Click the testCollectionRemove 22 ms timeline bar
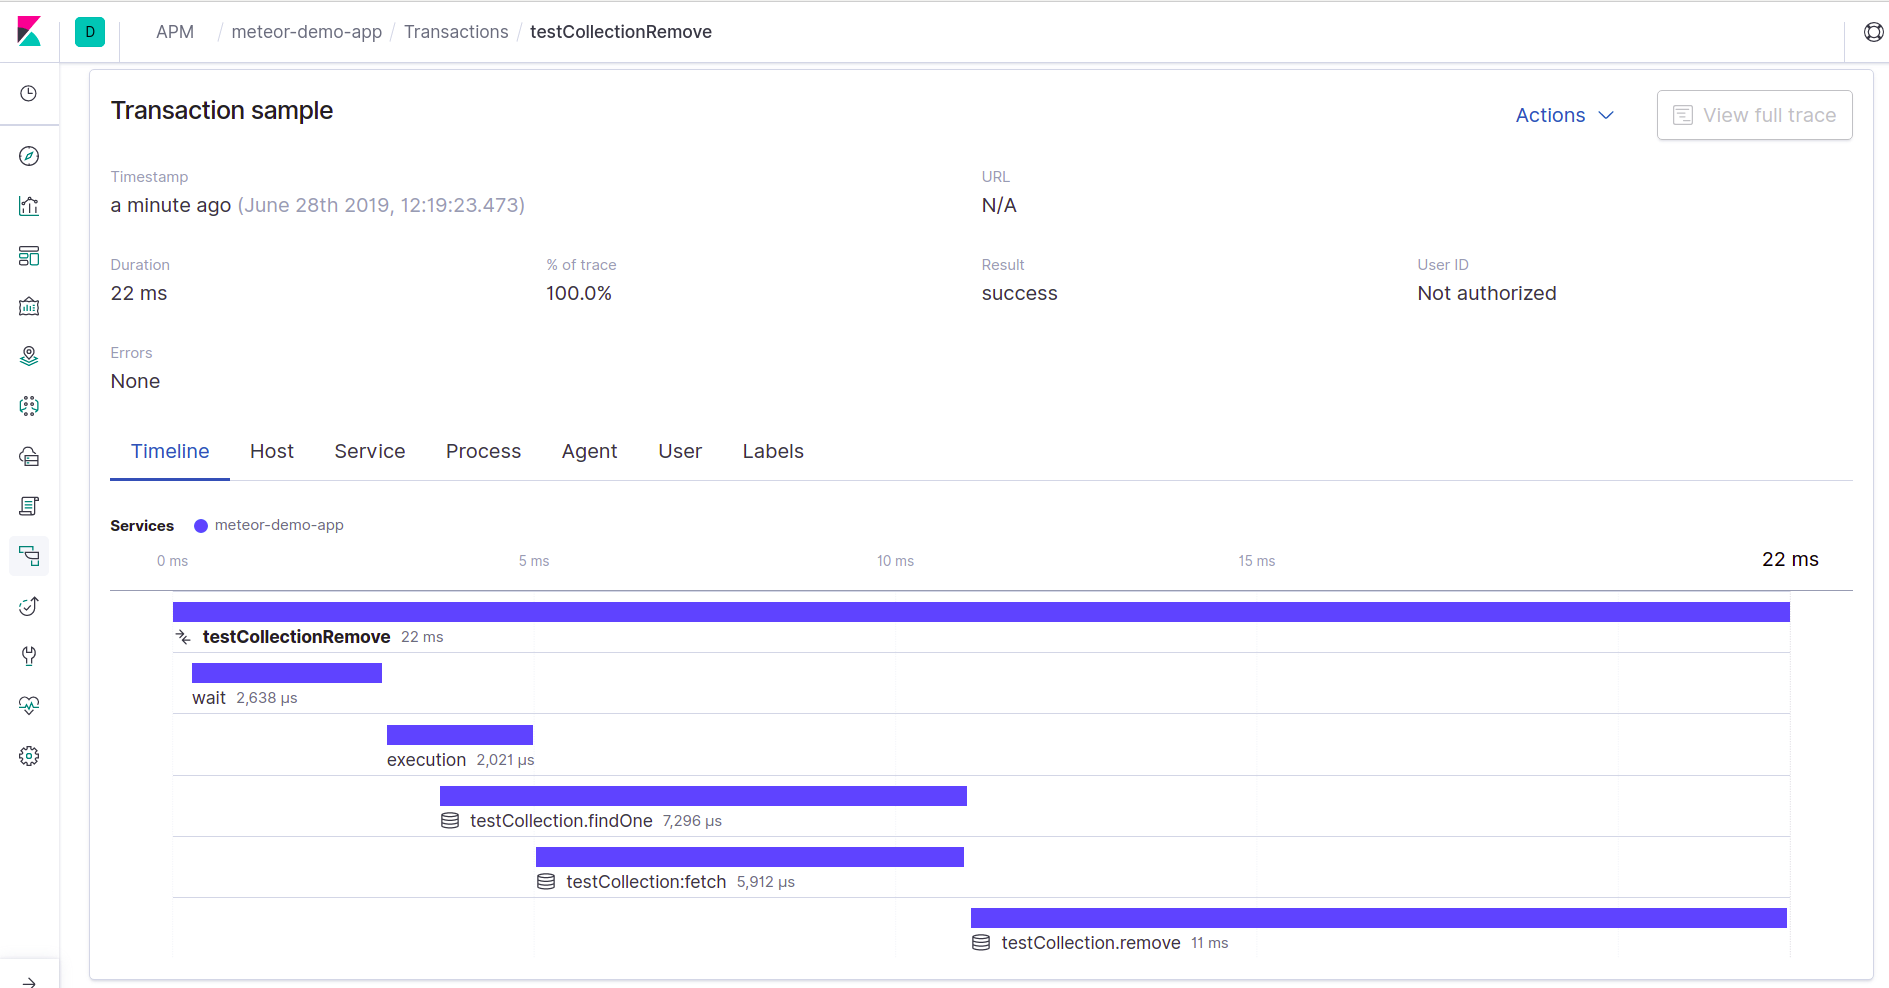The width and height of the screenshot is (1889, 988). (x=981, y=612)
